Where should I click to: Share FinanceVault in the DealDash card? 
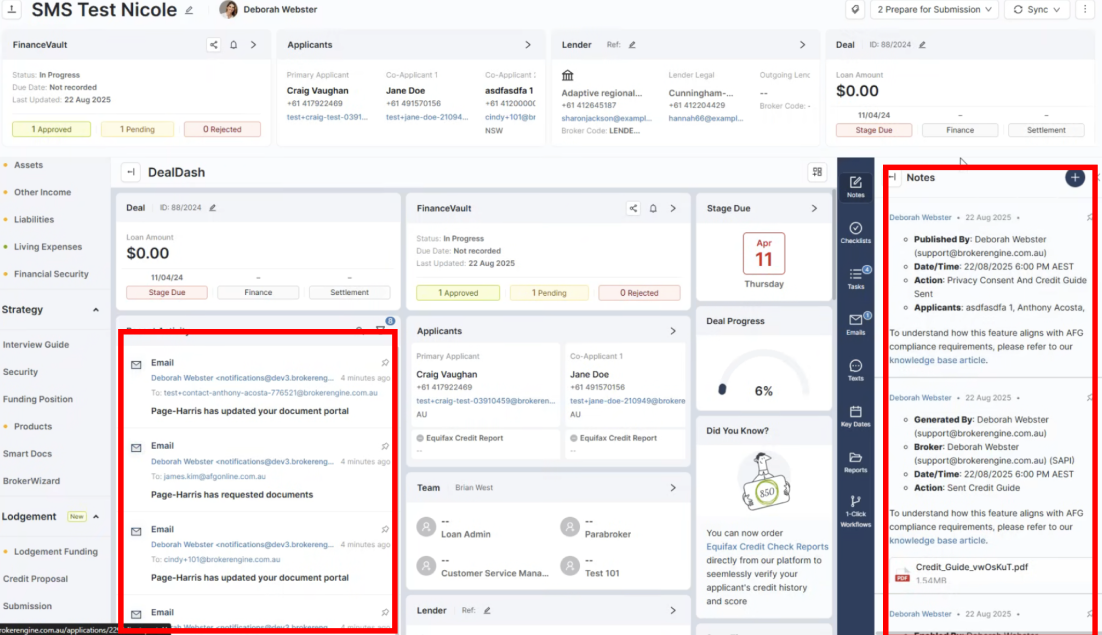tap(633, 209)
